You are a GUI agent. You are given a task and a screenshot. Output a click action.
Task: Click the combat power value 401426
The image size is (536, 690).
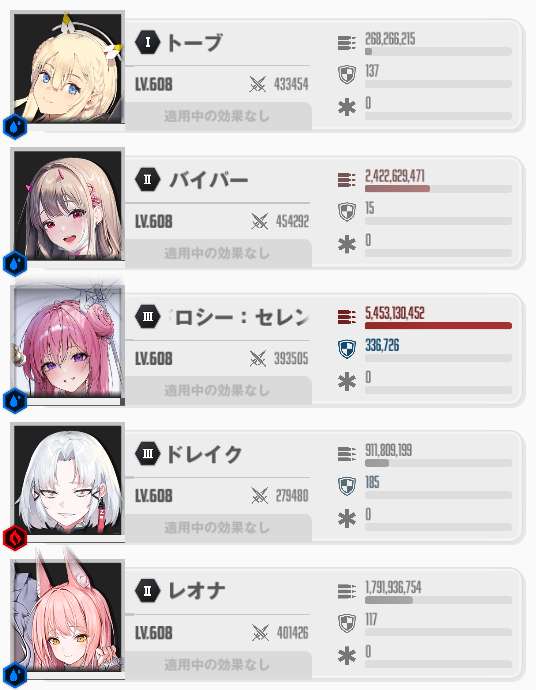[292, 633]
